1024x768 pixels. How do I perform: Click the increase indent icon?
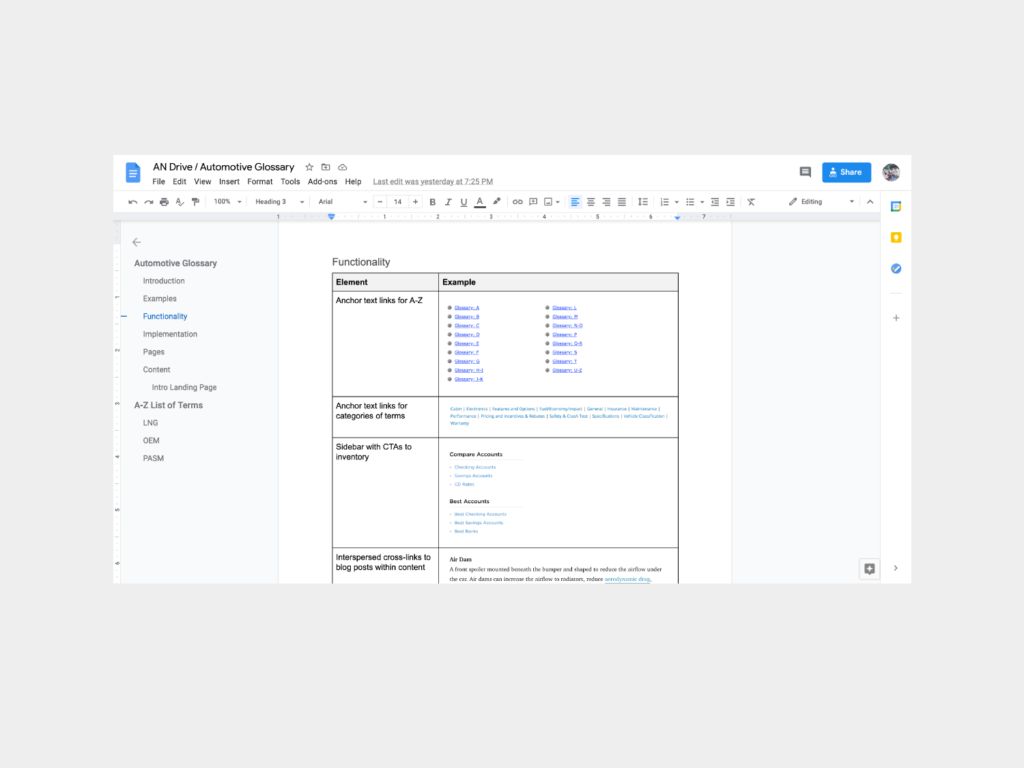[731, 202]
